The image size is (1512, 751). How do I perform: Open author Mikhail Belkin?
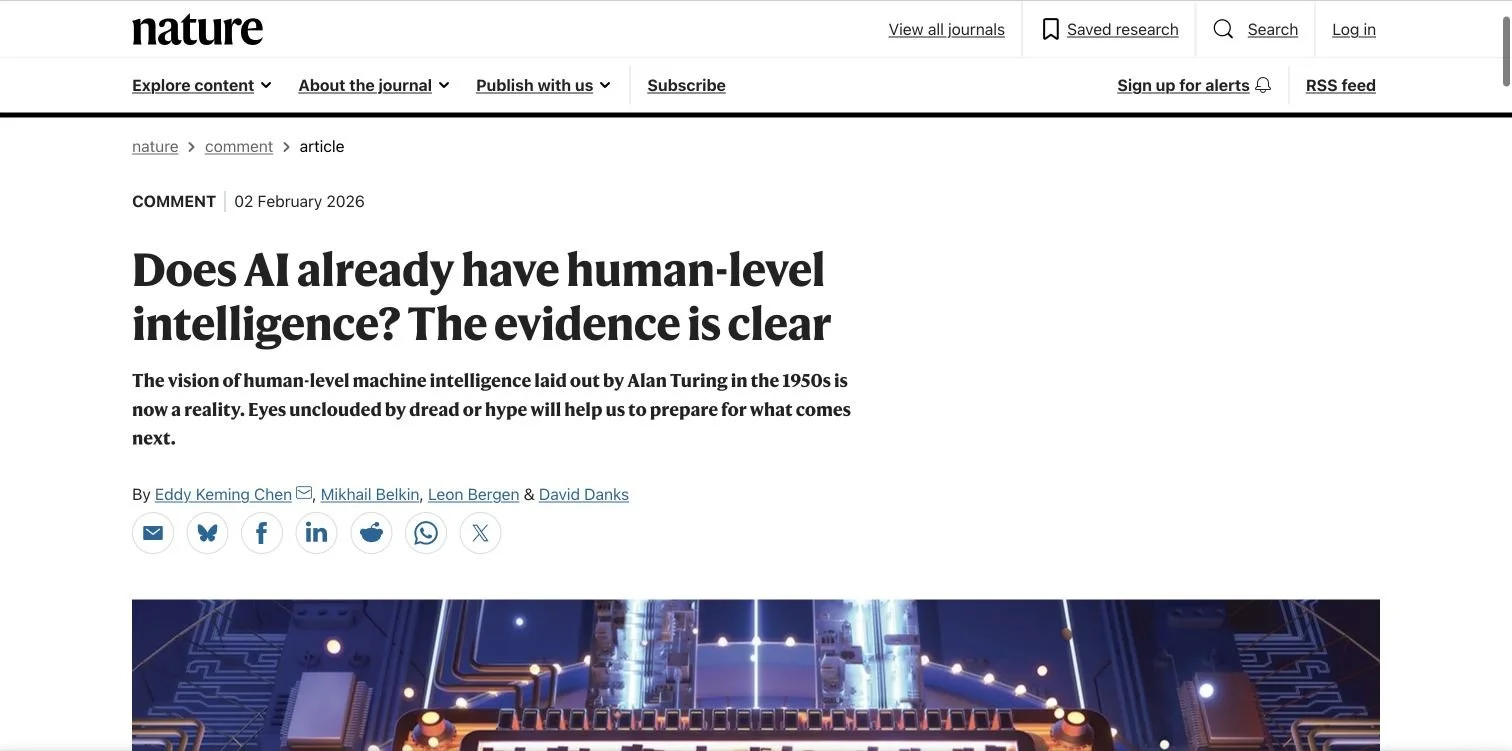pos(370,494)
